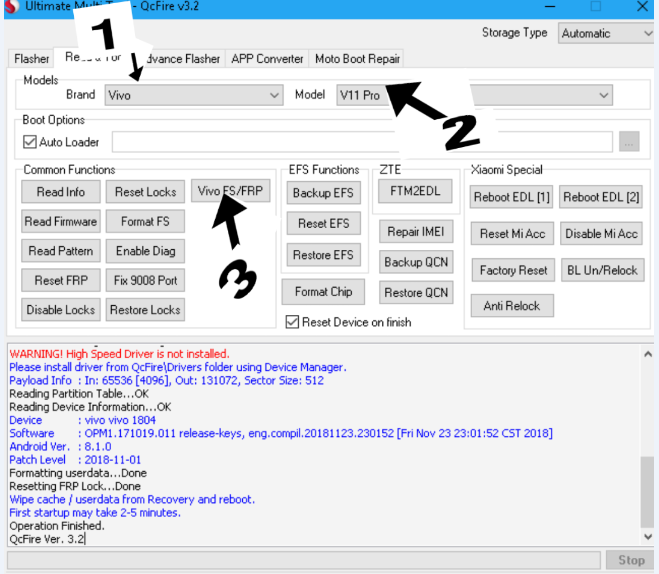Viewport: 659px width, 574px height.
Task: Click the Stop button
Action: pos(631,560)
